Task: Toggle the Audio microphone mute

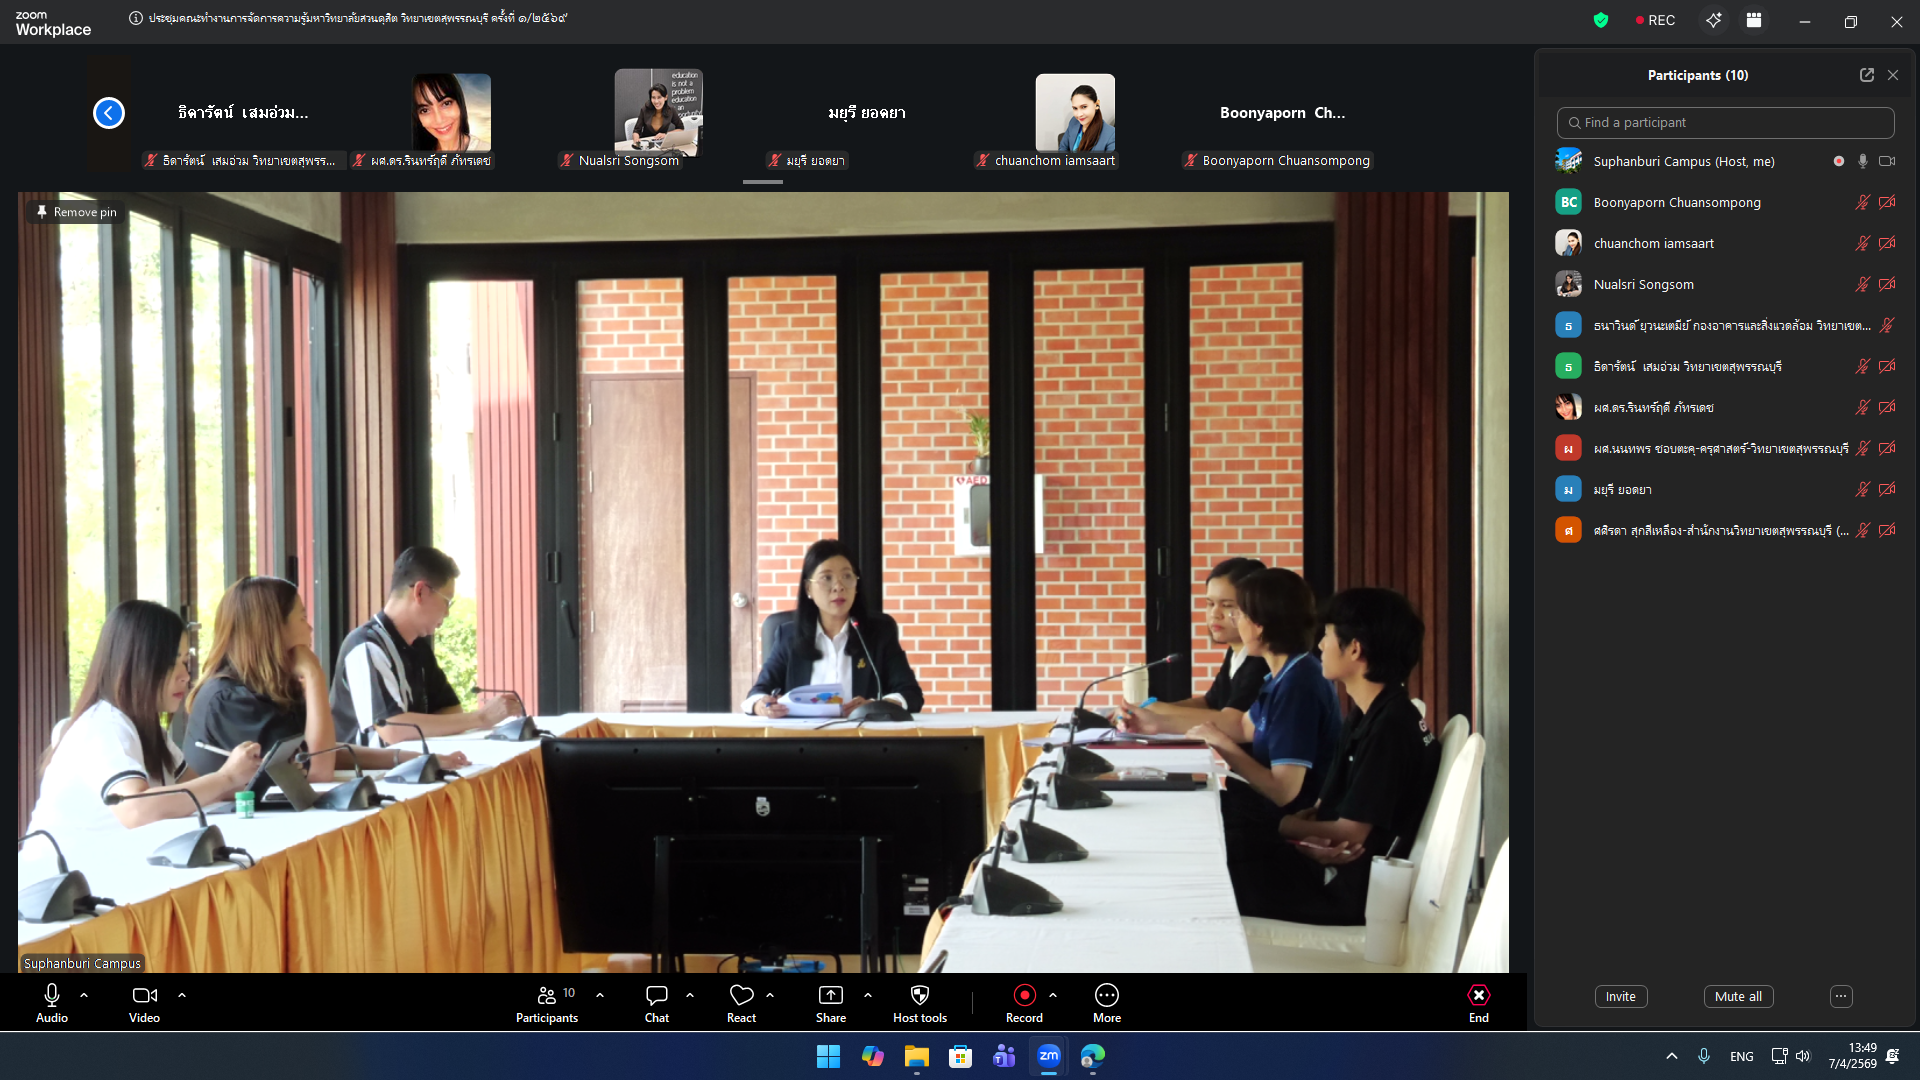Action: coord(52,996)
